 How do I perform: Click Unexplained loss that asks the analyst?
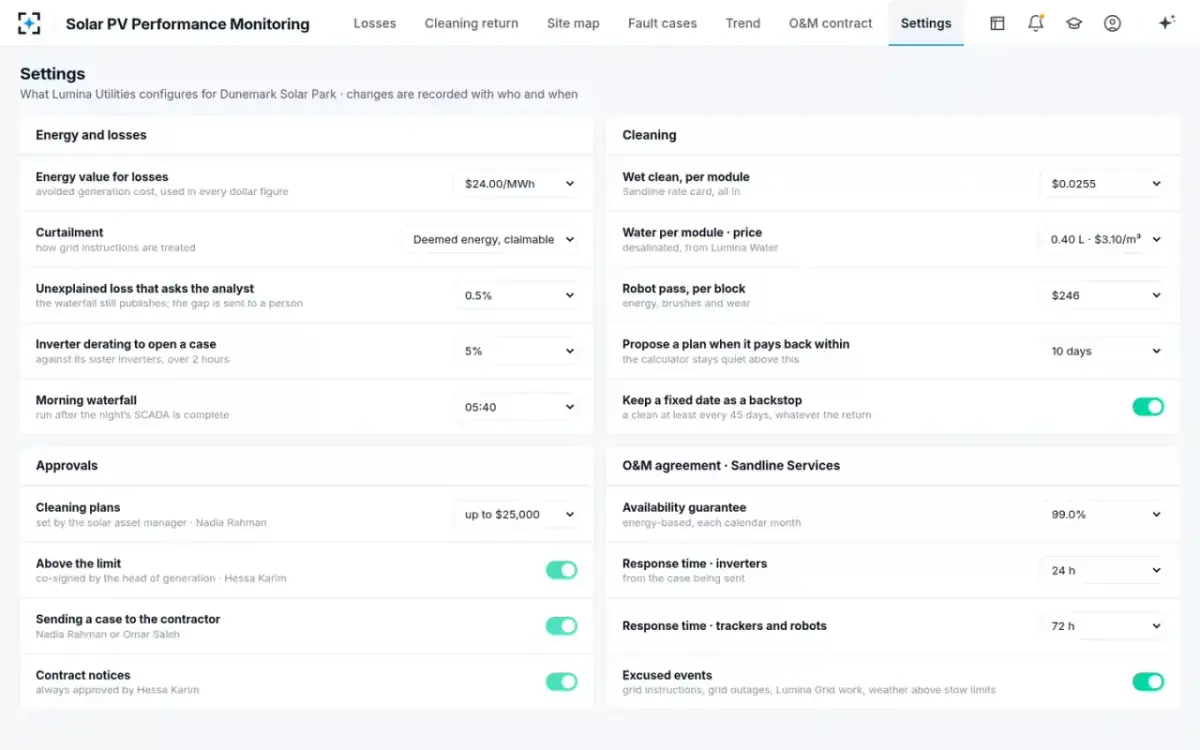point(145,288)
